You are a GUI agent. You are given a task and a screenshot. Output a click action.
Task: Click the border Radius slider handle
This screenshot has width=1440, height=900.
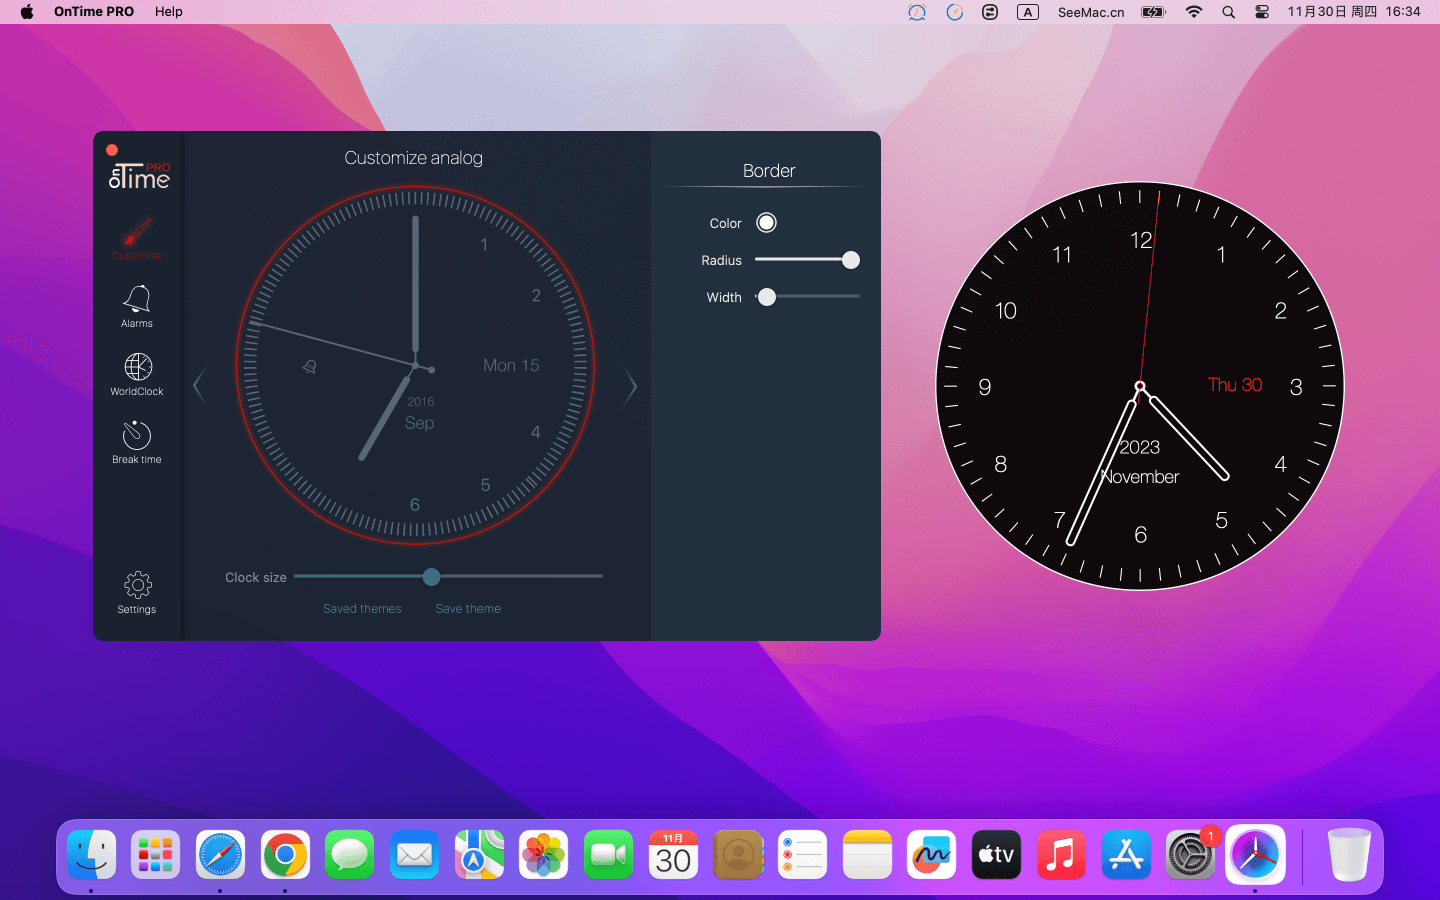pyautogui.click(x=851, y=260)
